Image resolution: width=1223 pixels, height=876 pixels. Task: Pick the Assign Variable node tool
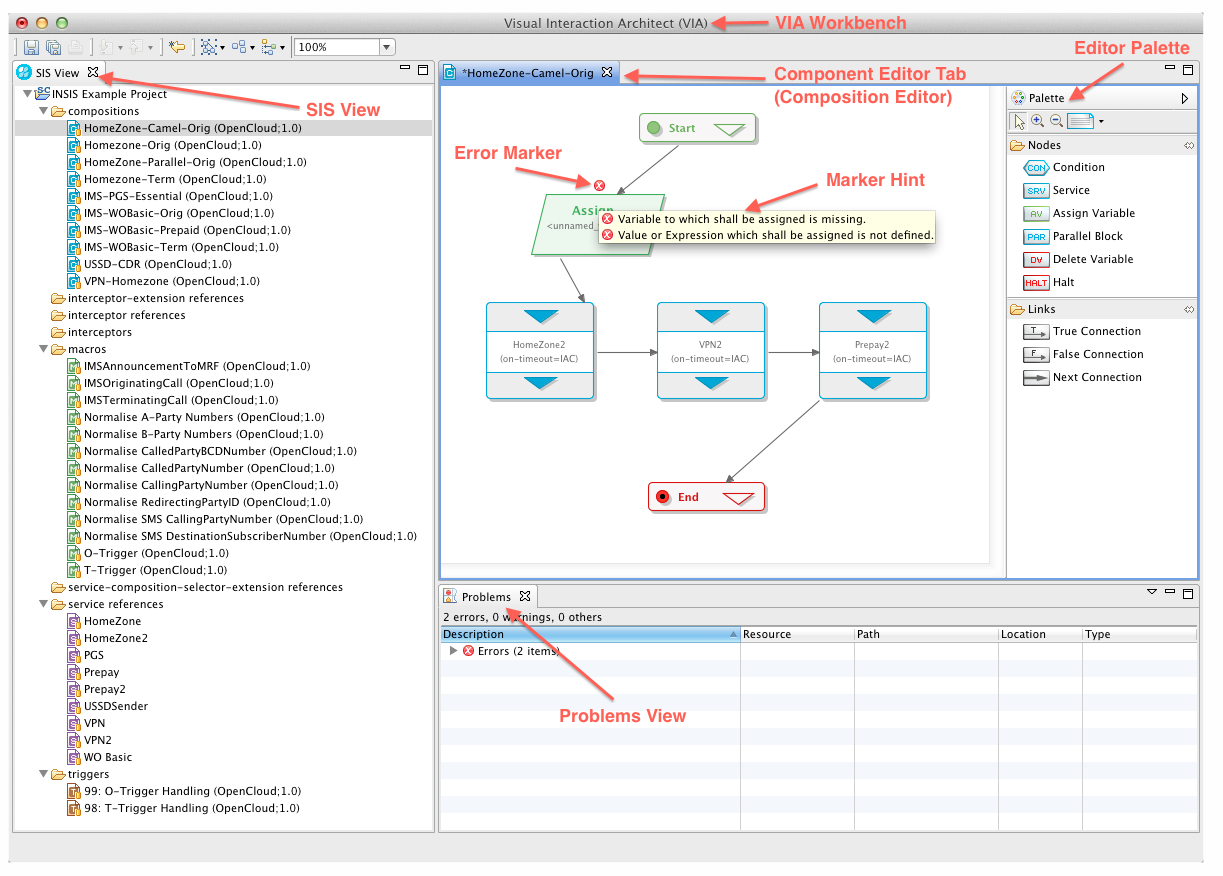(1093, 214)
